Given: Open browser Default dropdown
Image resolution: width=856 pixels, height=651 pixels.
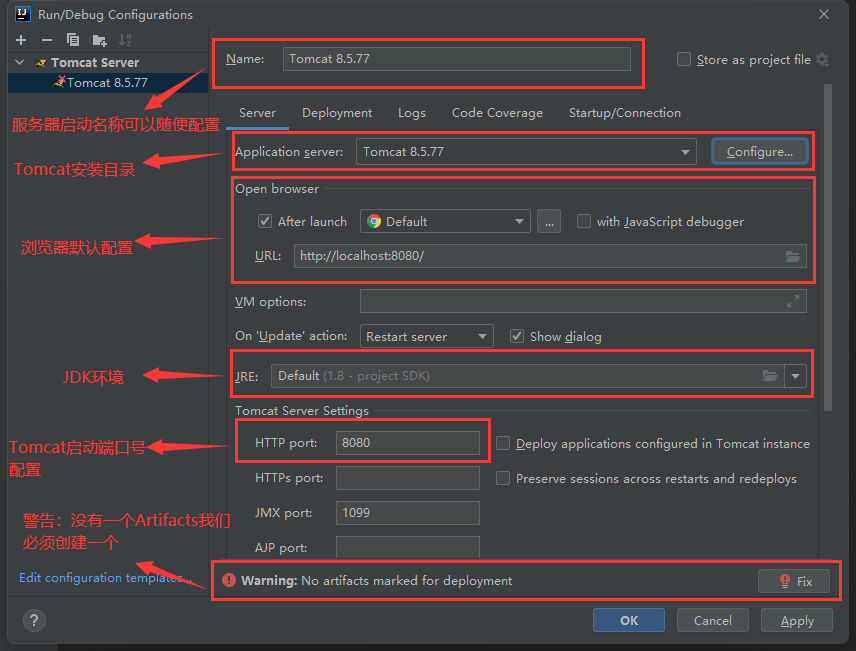Looking at the screenshot, I should [x=445, y=221].
